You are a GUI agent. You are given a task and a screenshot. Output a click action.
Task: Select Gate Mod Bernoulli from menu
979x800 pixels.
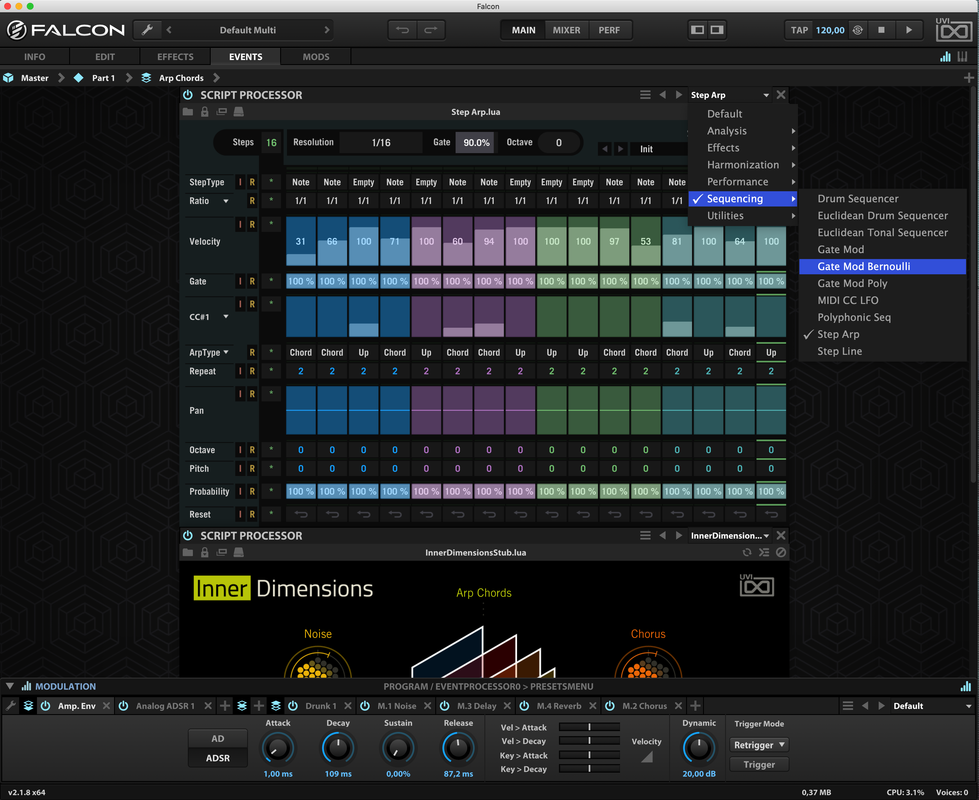(882, 267)
